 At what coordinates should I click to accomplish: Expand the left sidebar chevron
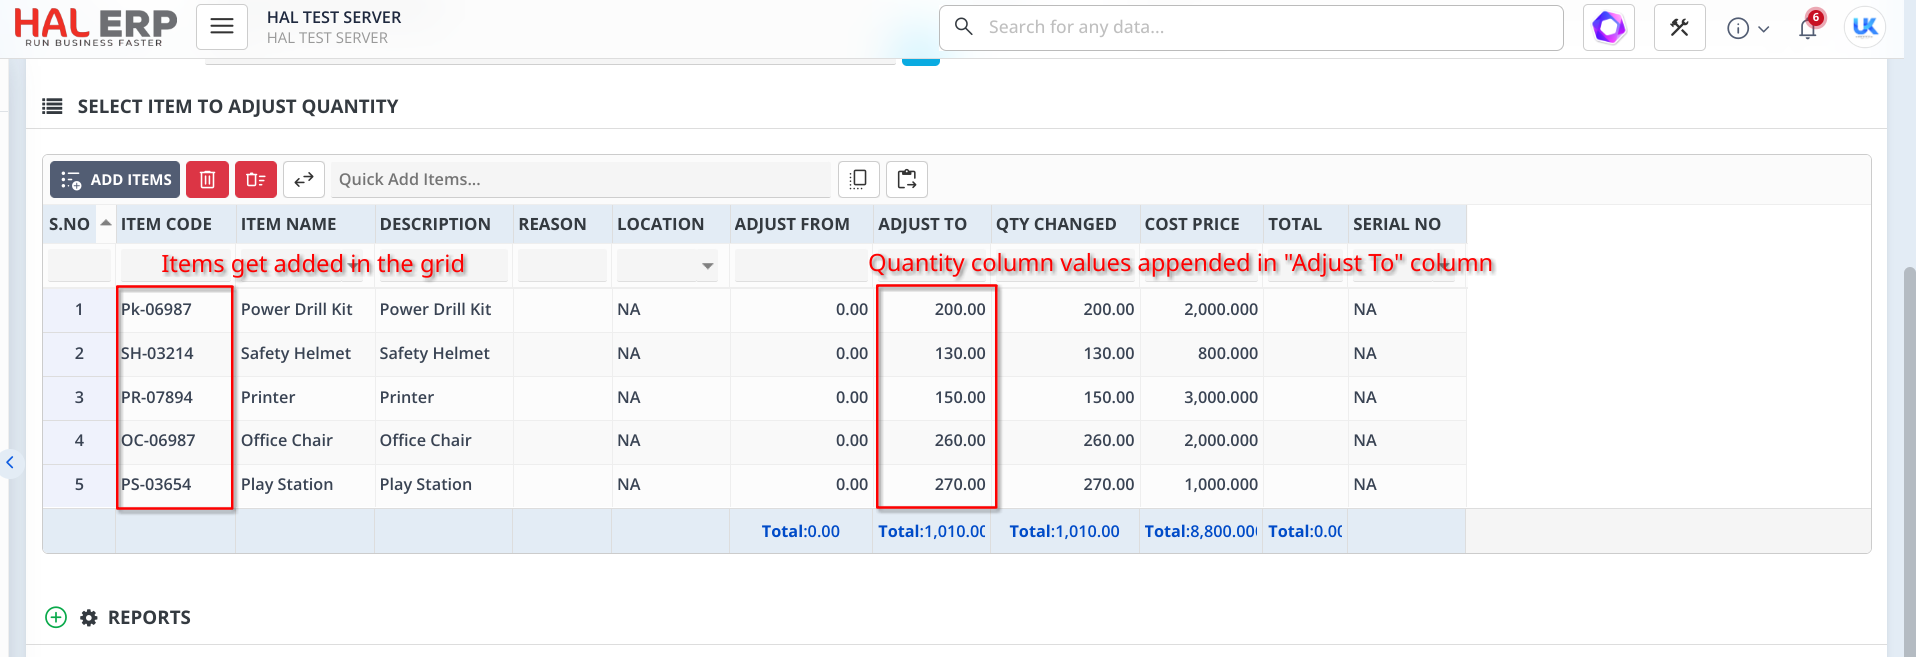tap(10, 462)
